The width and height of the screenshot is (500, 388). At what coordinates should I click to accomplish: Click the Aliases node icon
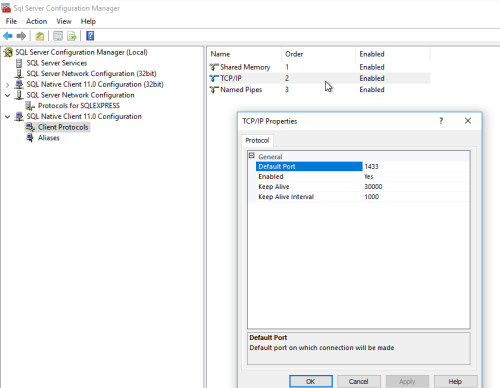[30, 138]
